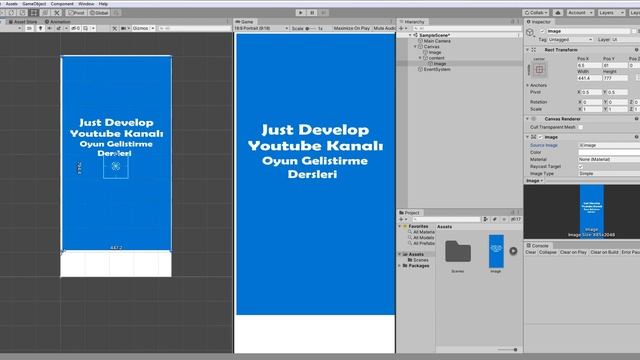
Task: Open the Assets menu
Action: coord(11,4)
